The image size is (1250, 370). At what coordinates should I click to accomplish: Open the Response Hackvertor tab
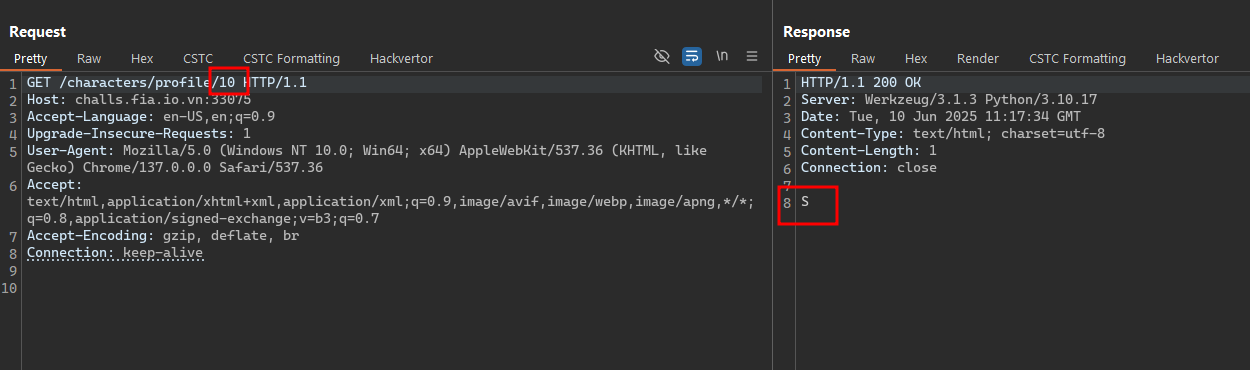[x=1187, y=59]
